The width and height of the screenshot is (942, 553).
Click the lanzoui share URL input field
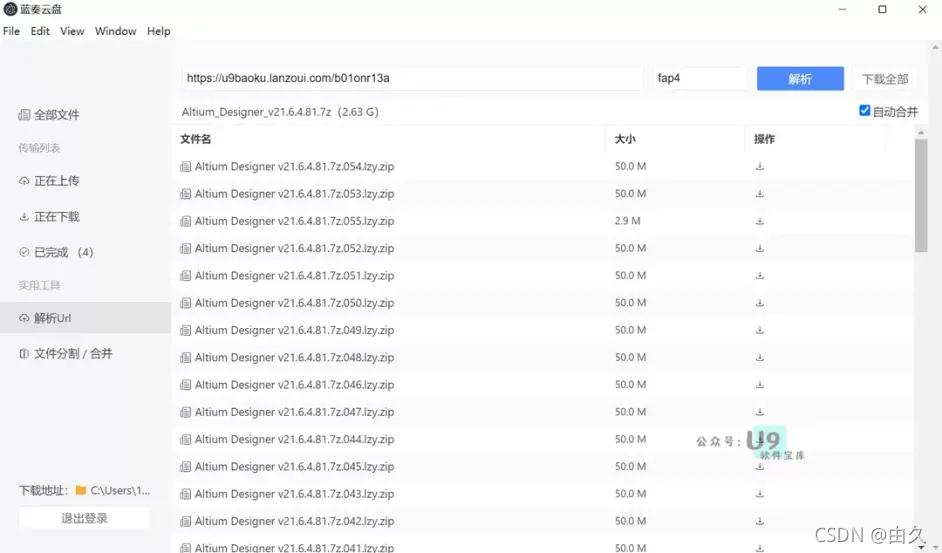pyautogui.click(x=412, y=78)
